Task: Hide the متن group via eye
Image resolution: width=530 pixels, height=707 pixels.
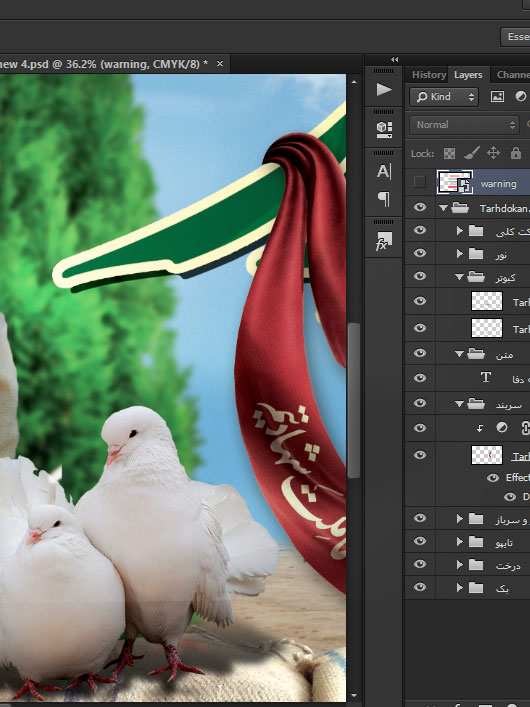Action: (x=420, y=353)
